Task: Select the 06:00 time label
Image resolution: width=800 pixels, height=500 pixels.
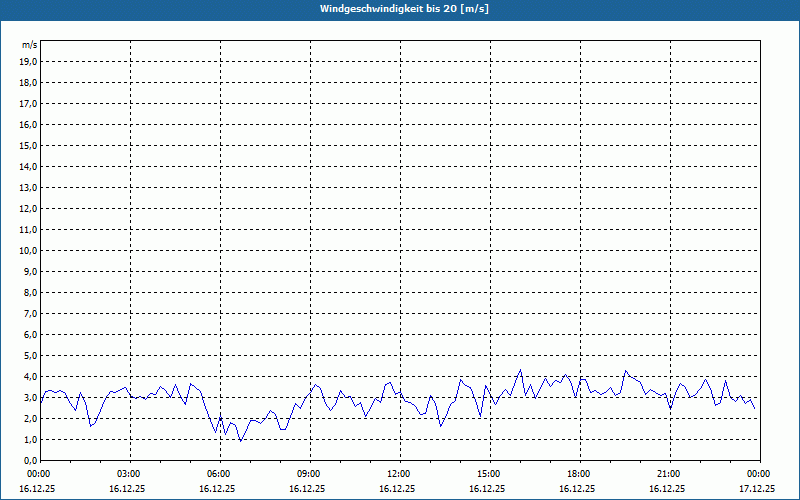Action: (x=219, y=473)
